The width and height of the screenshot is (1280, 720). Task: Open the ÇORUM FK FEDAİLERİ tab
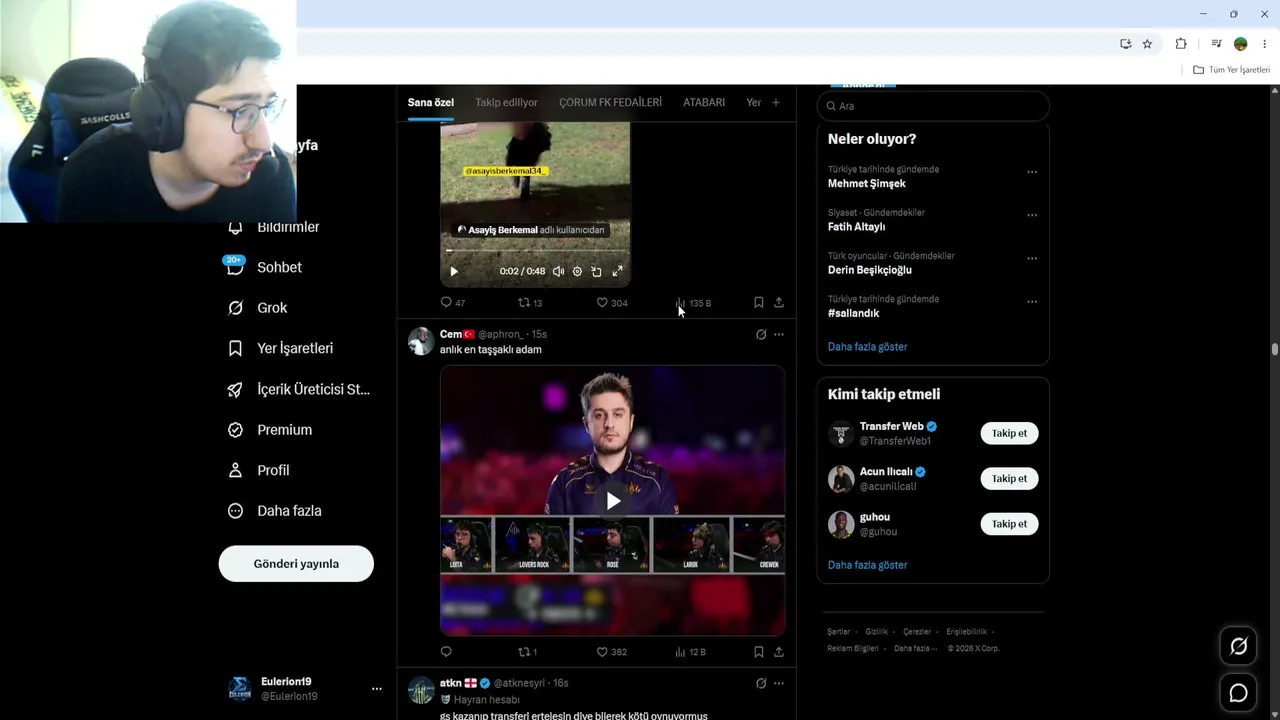[610, 102]
